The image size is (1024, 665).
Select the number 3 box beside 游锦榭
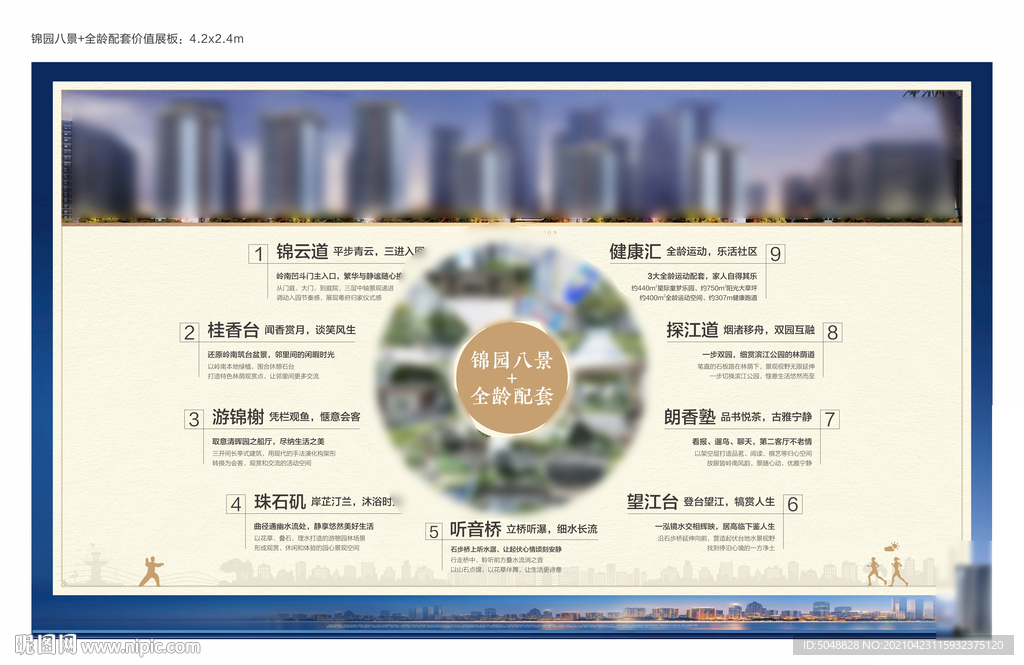pos(194,419)
